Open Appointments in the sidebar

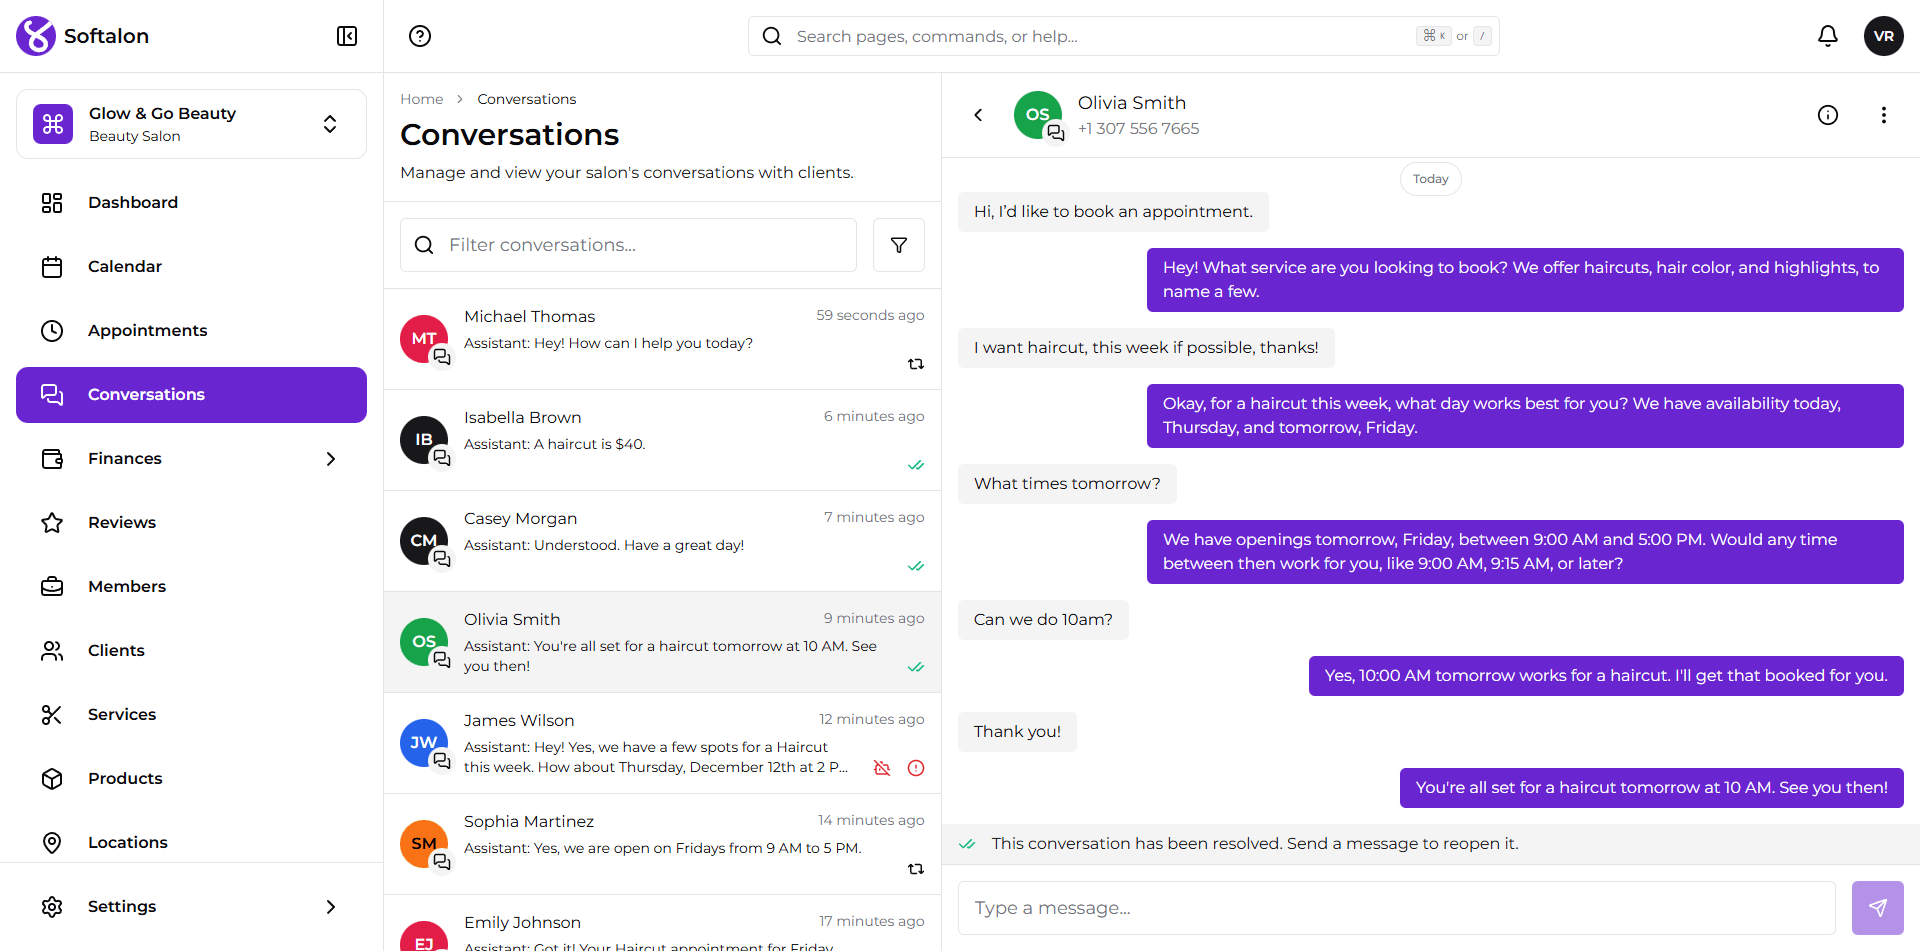191,331
